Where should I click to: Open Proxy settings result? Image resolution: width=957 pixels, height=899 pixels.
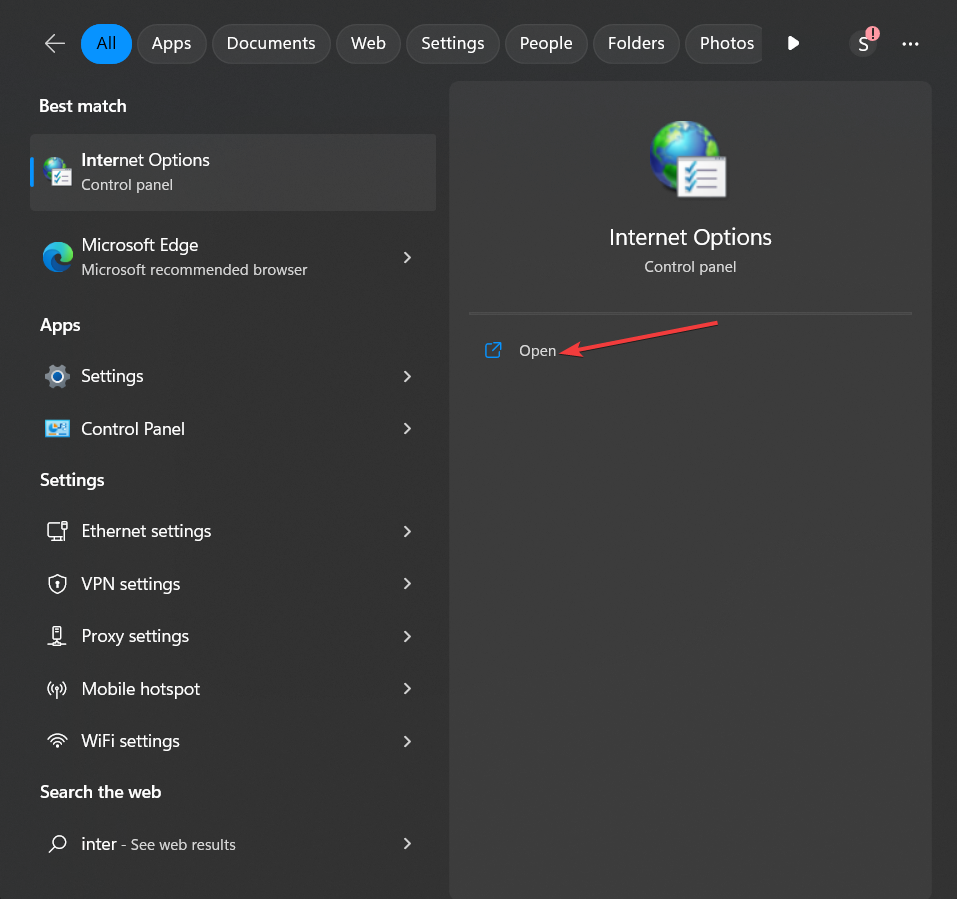(233, 636)
